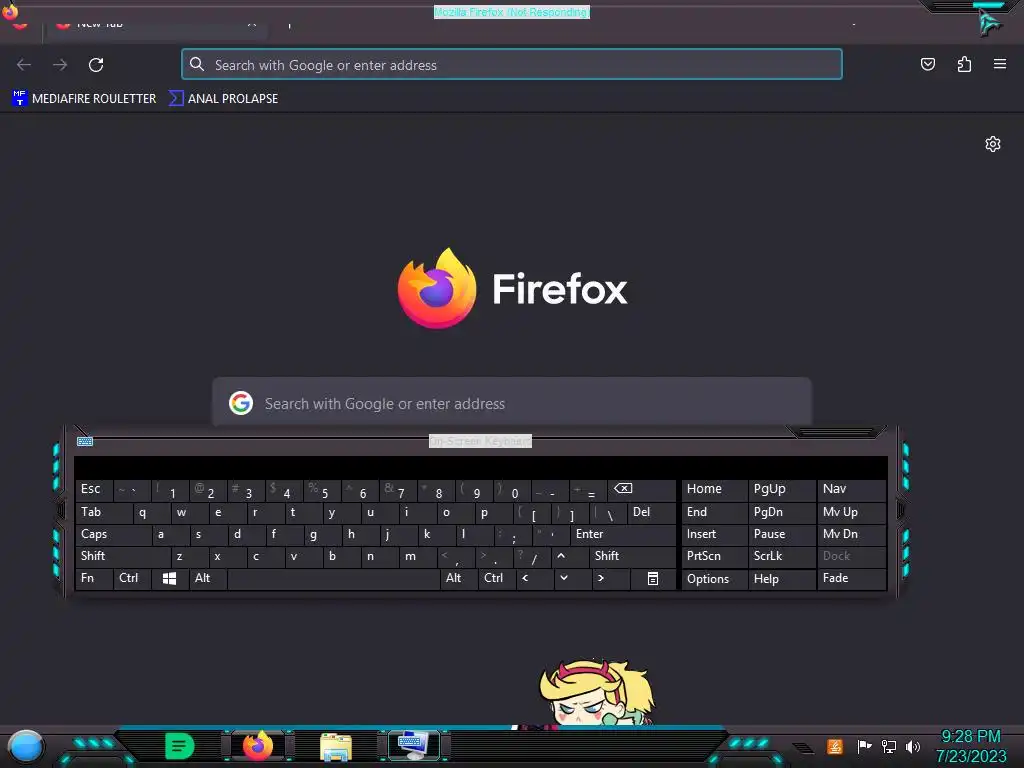Click the spacebar on the keyboard
1024x768 pixels.
point(333,579)
